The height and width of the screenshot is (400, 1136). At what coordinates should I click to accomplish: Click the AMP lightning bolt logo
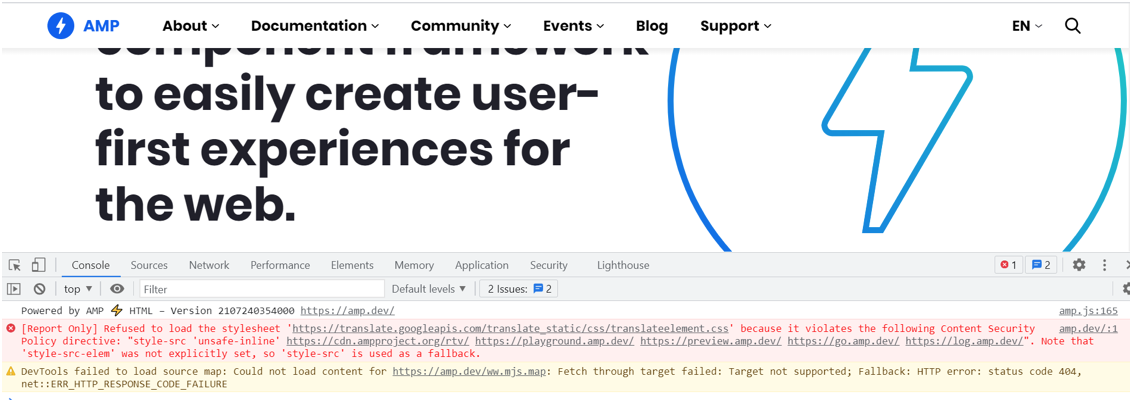pyautogui.click(x=61, y=26)
